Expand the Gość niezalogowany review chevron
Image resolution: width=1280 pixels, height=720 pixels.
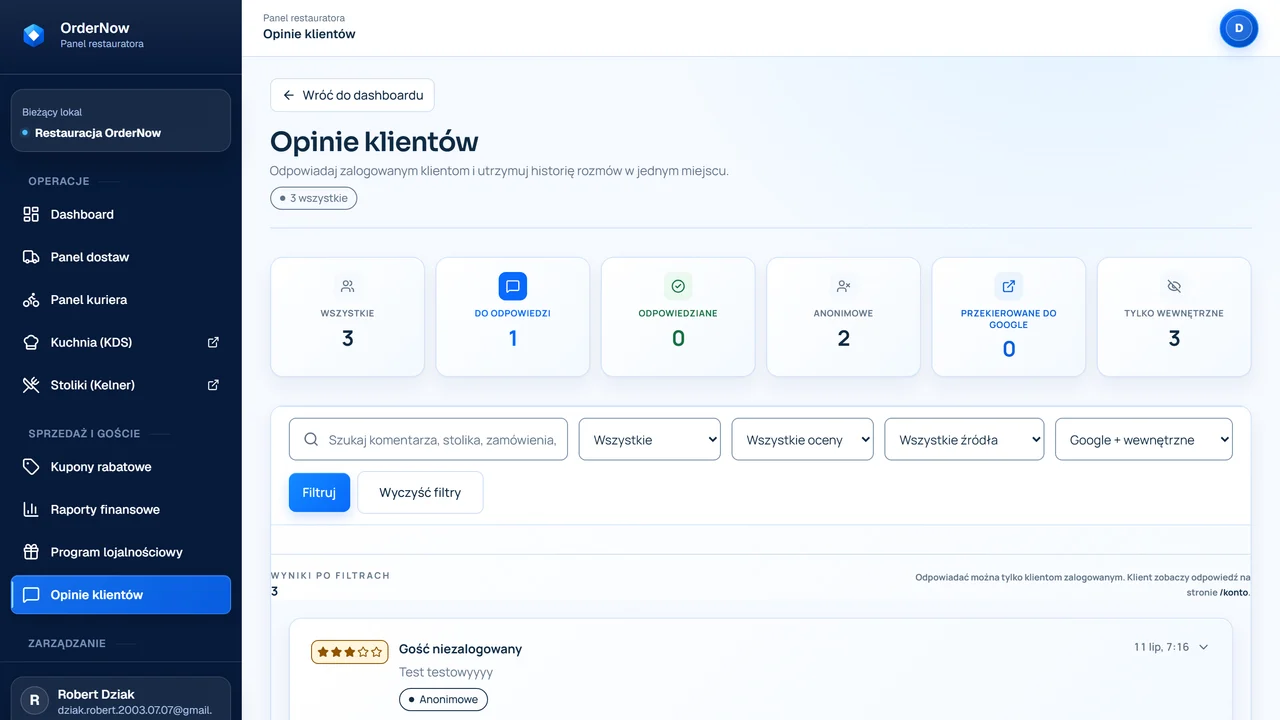(x=1203, y=647)
